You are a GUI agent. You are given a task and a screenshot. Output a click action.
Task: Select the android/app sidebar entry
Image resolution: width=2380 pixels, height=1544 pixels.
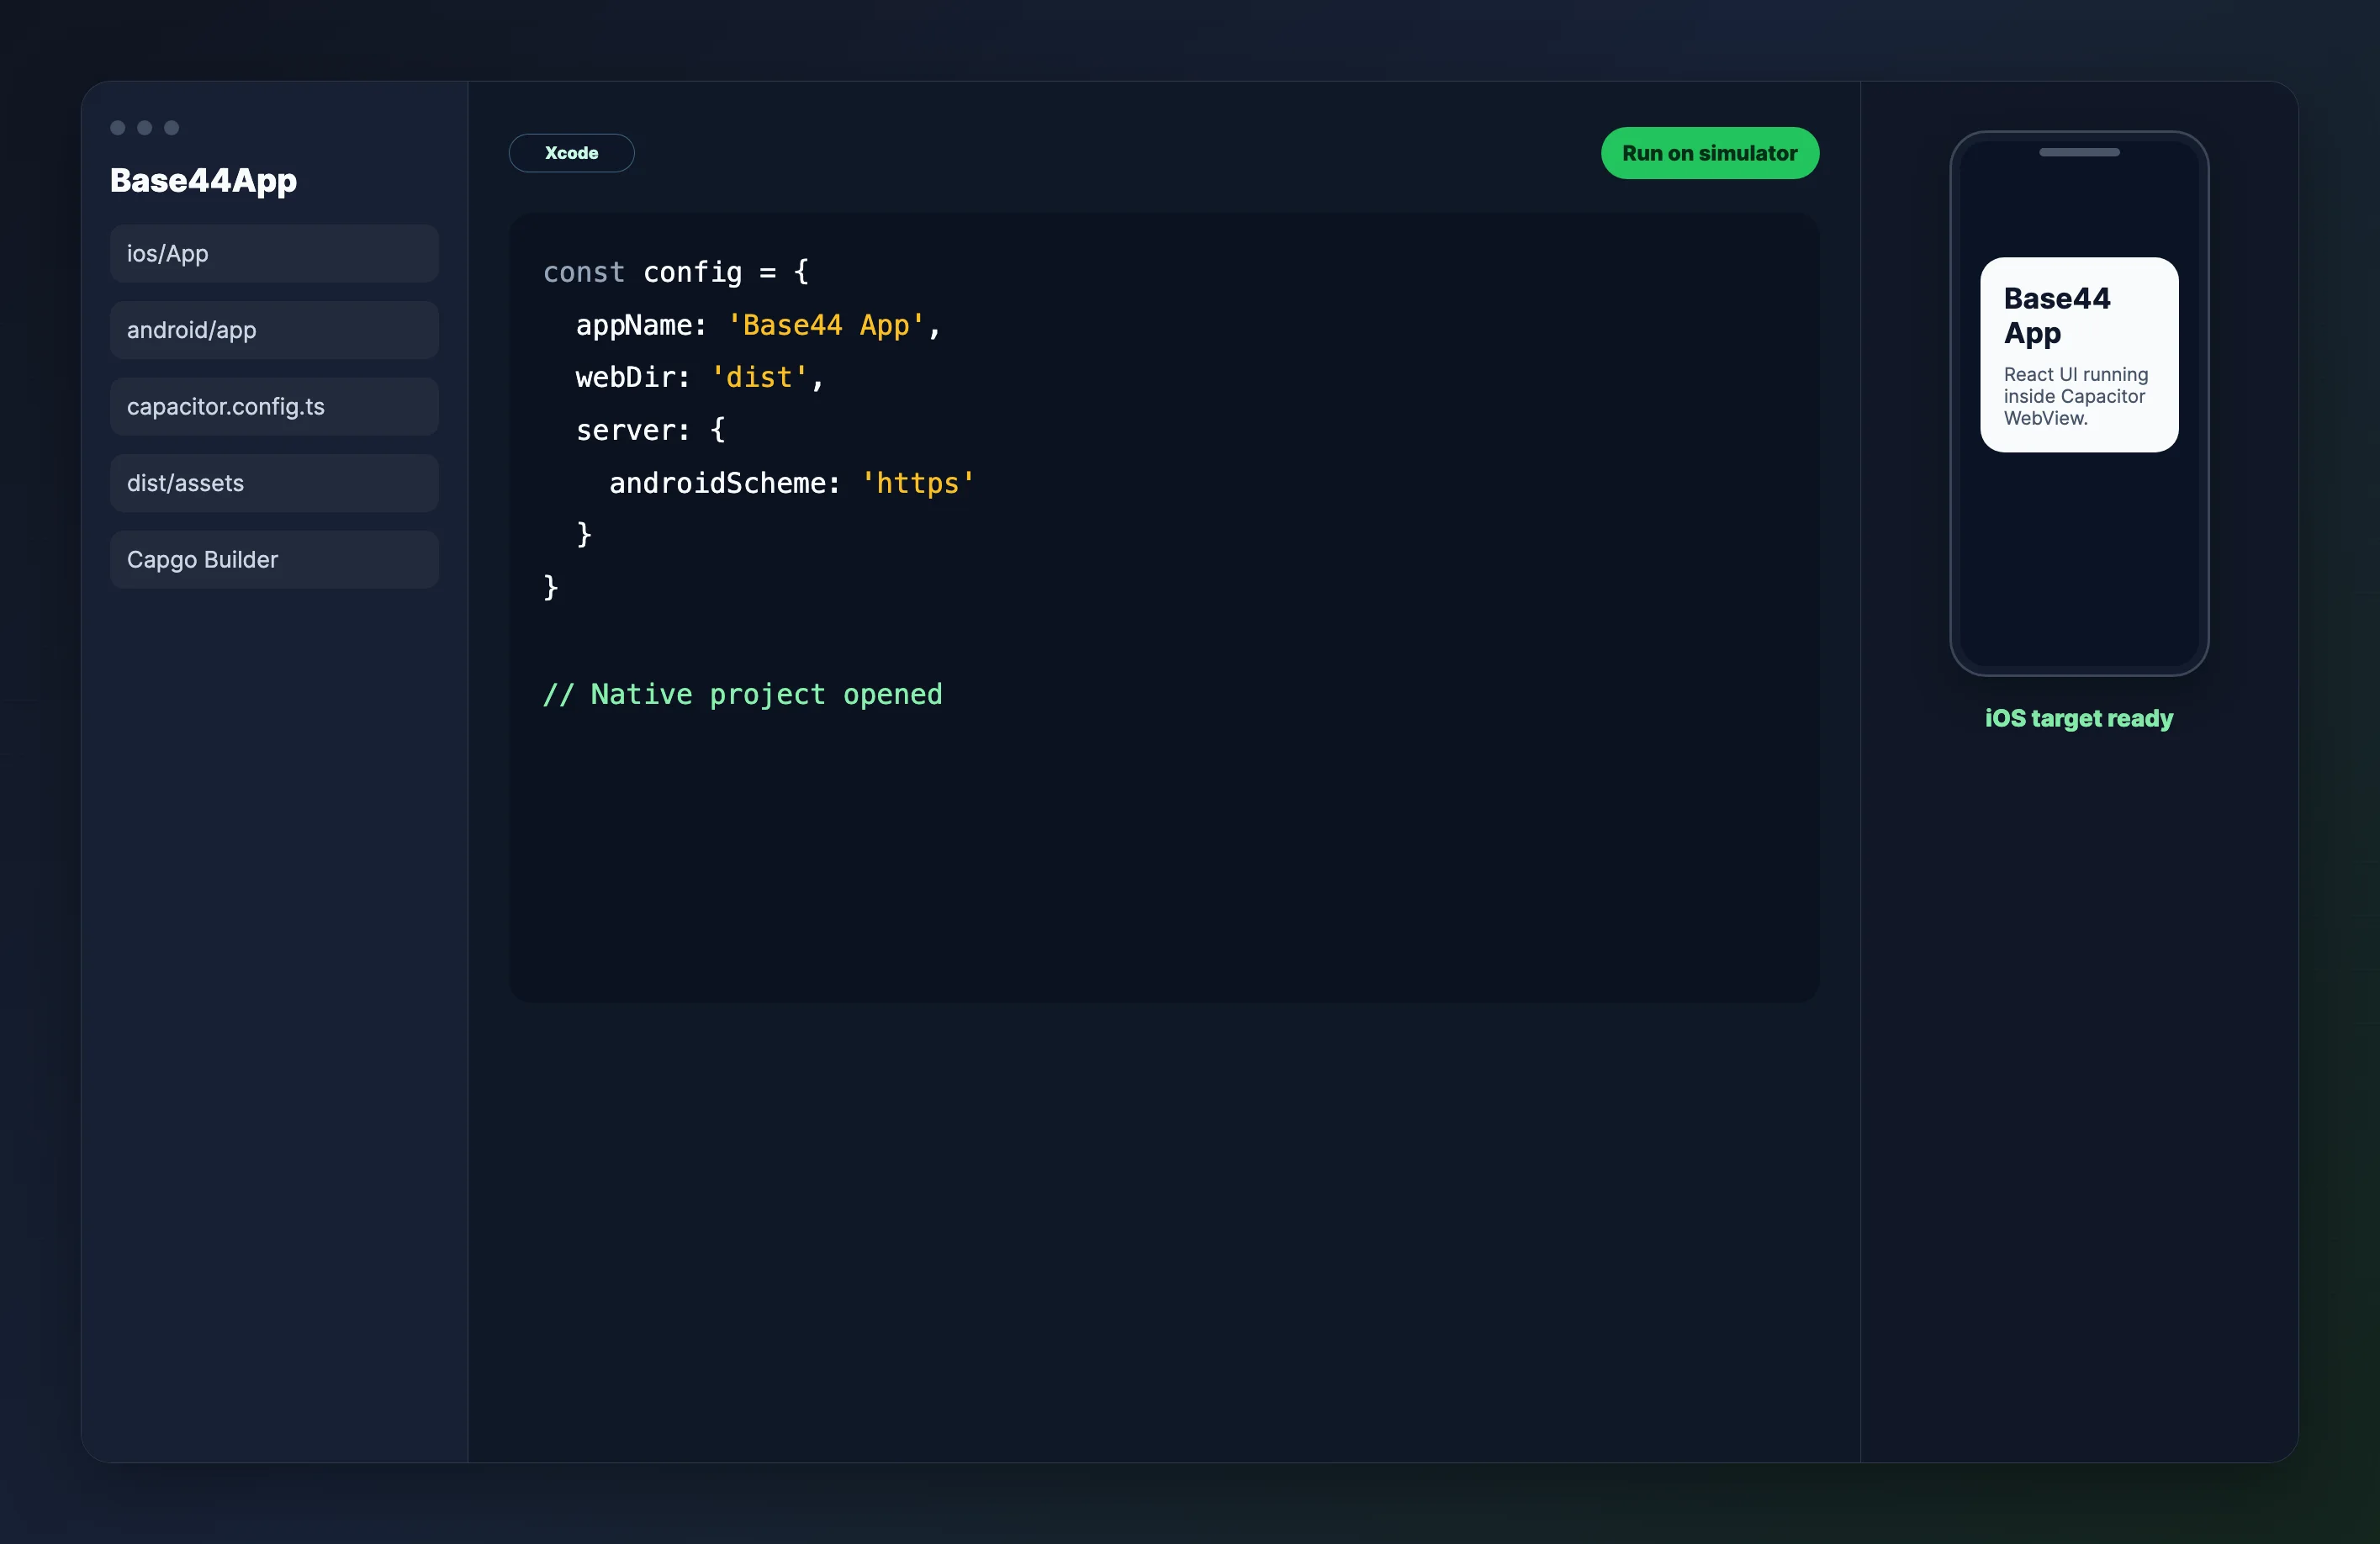point(274,330)
